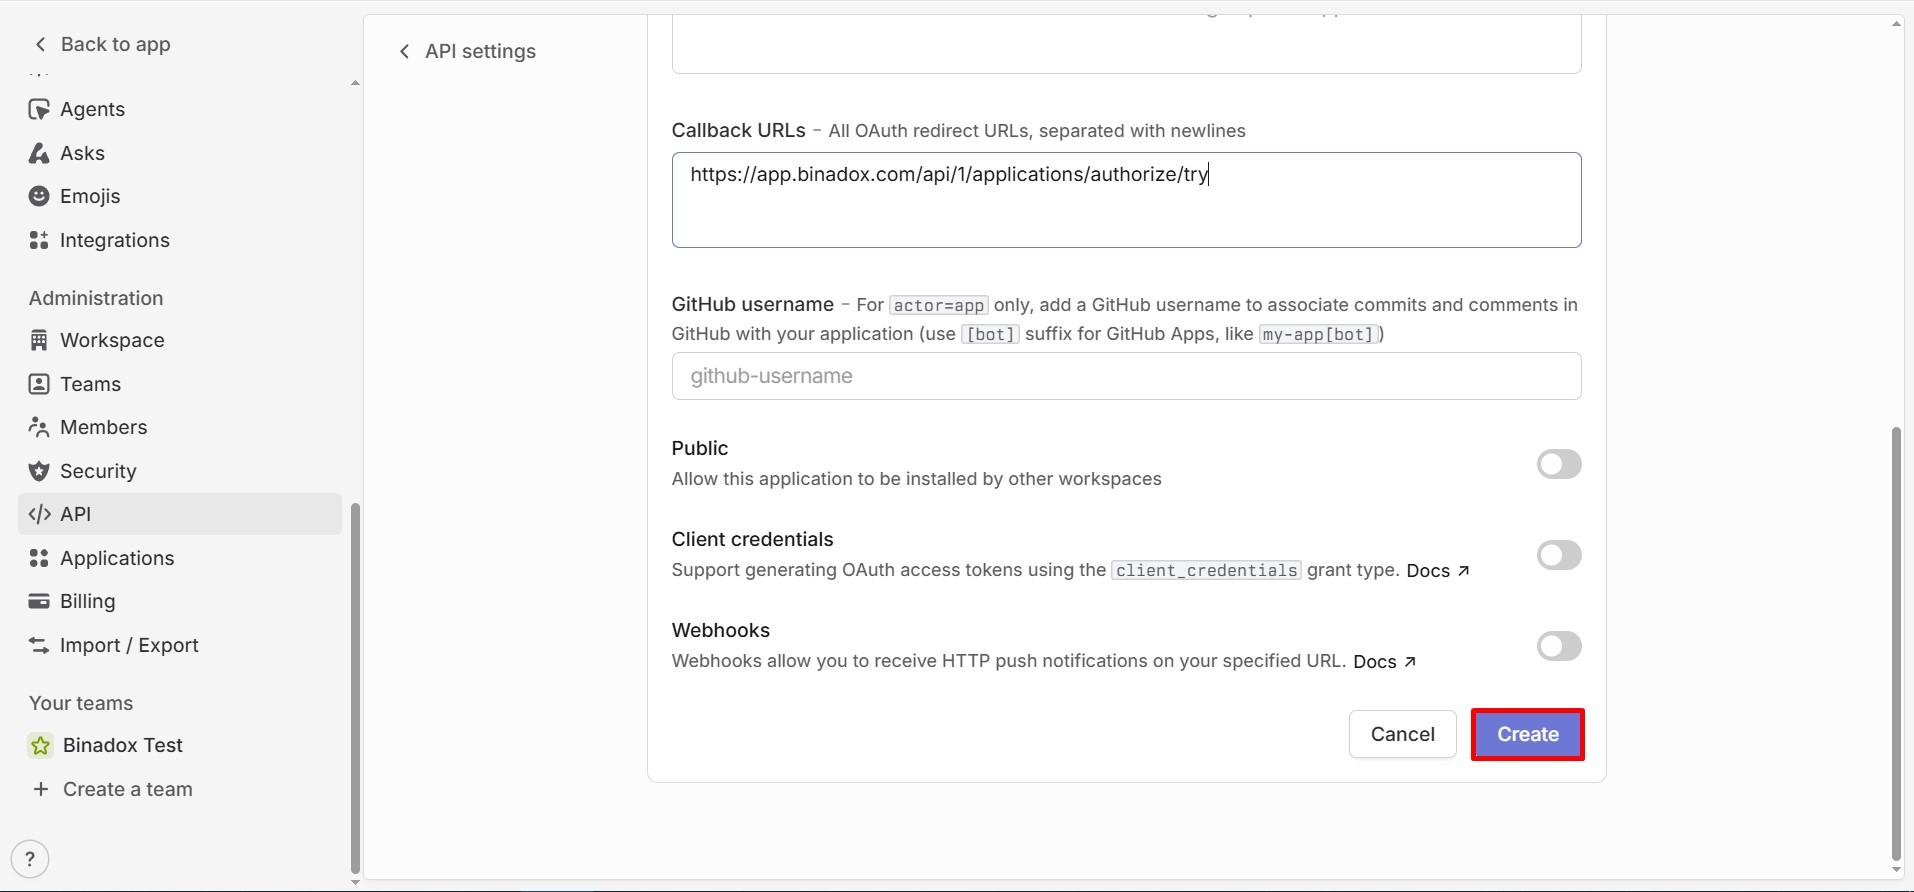Open Import / Export menu item
This screenshot has width=1914, height=892.
pos(129,645)
